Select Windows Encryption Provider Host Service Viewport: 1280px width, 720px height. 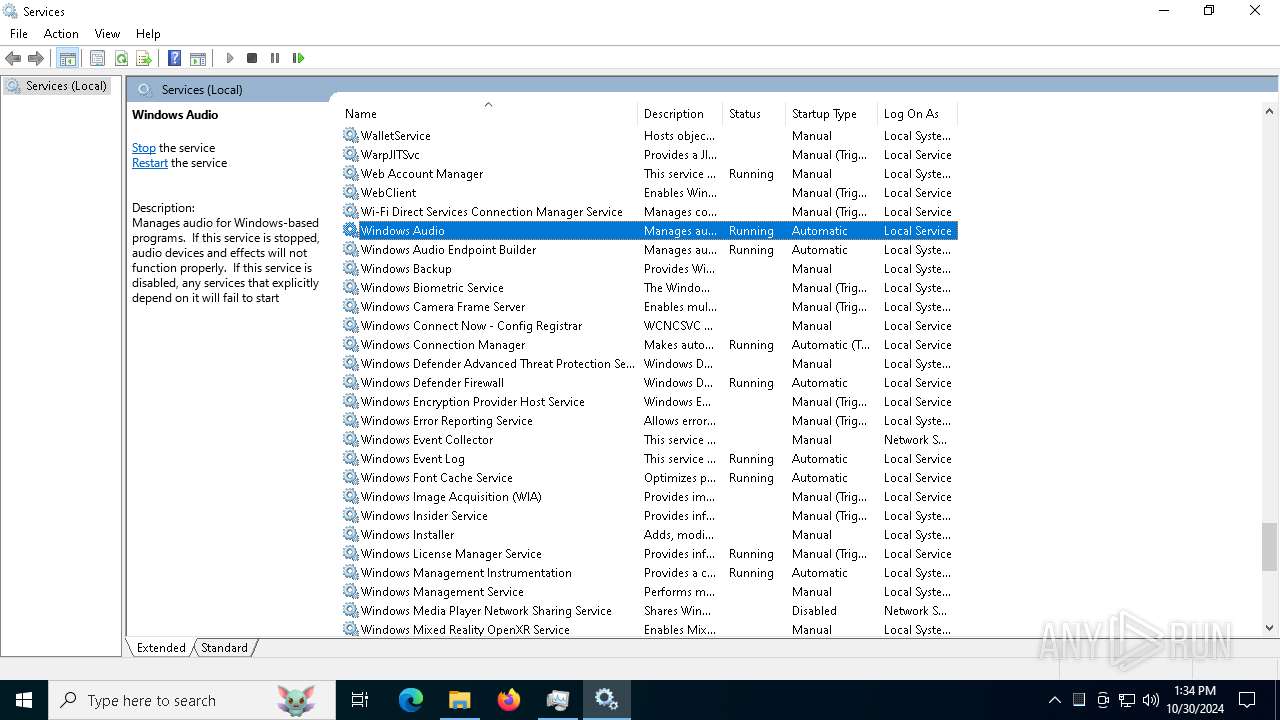coord(649,402)
